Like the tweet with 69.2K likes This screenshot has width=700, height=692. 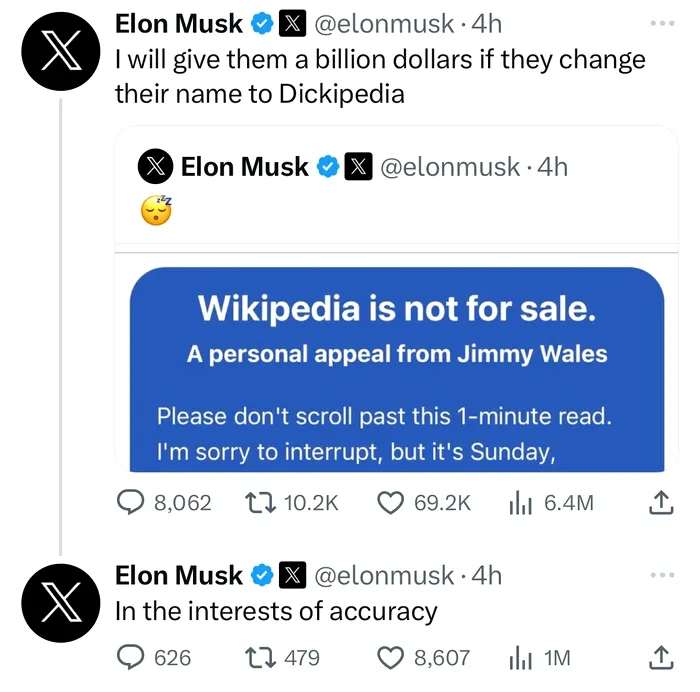click(390, 503)
